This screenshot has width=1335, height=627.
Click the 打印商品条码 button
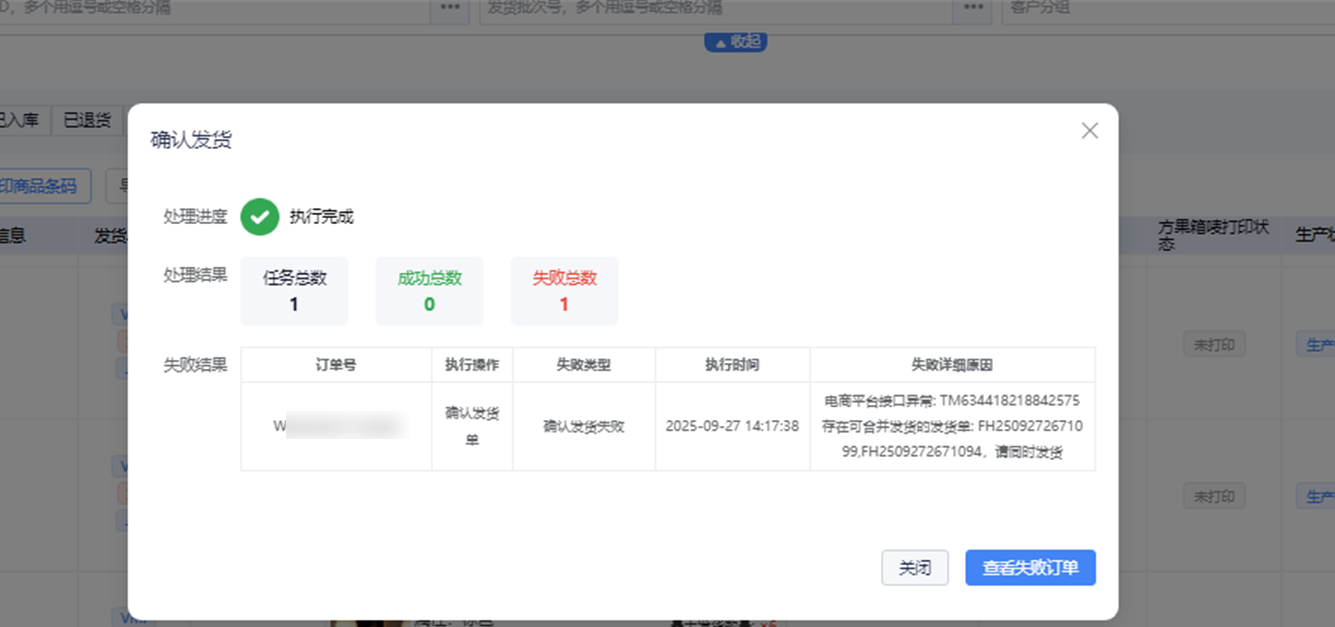42,186
